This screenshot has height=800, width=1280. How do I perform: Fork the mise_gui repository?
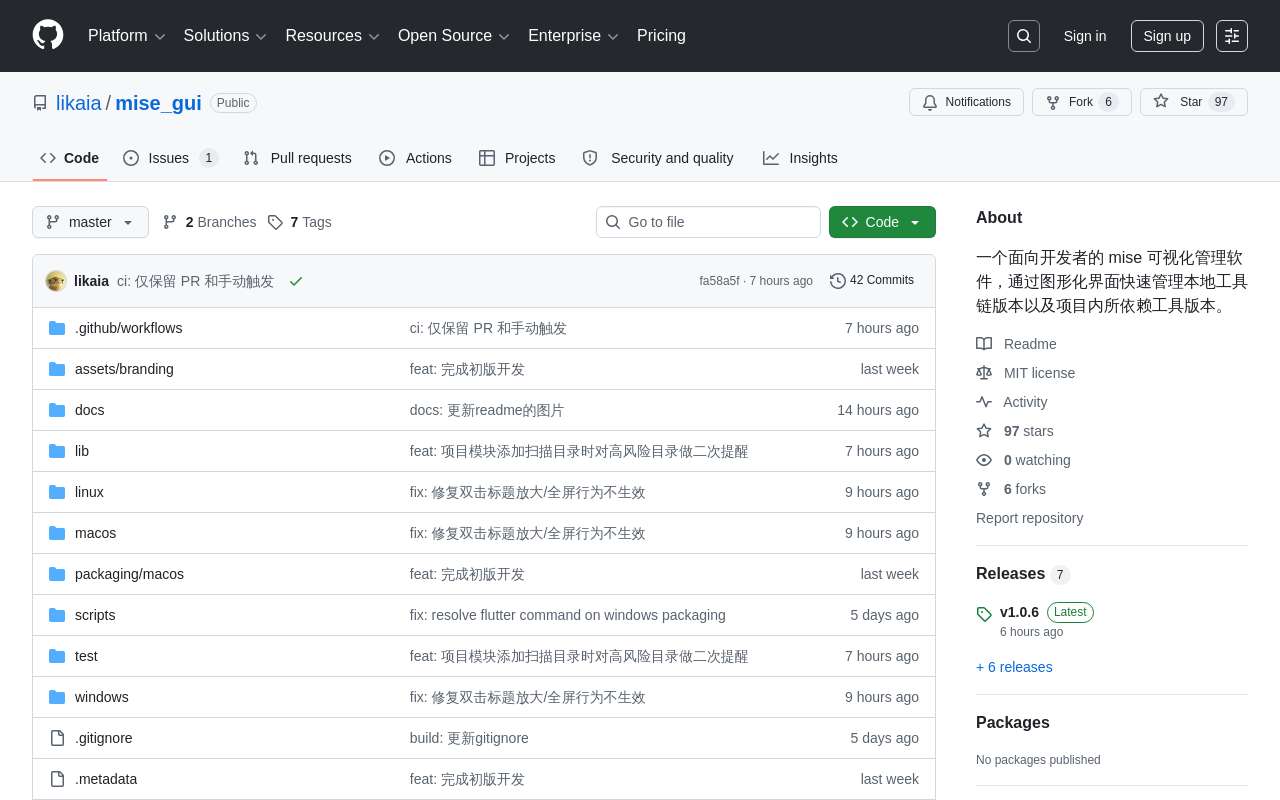pyautogui.click(x=1082, y=102)
